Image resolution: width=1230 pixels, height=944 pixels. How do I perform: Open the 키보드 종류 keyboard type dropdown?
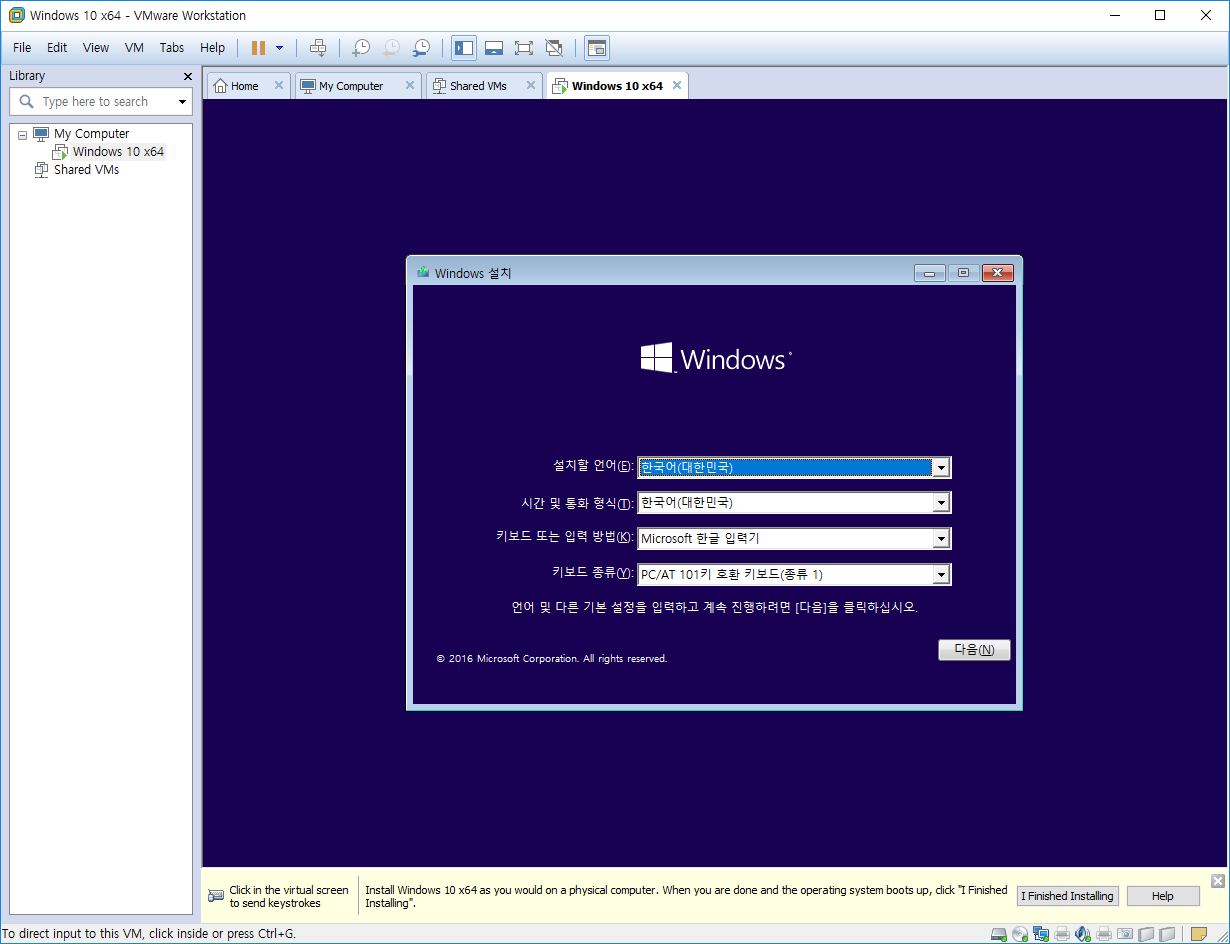point(940,575)
